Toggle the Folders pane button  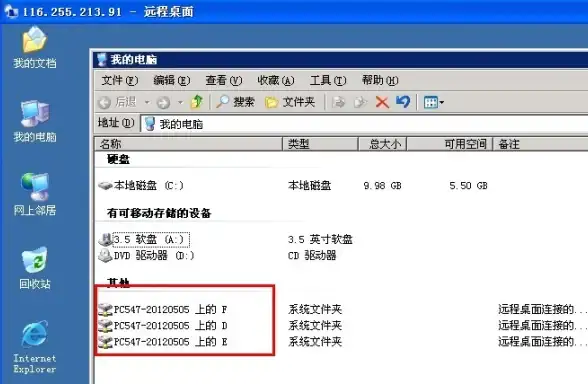(x=290, y=102)
